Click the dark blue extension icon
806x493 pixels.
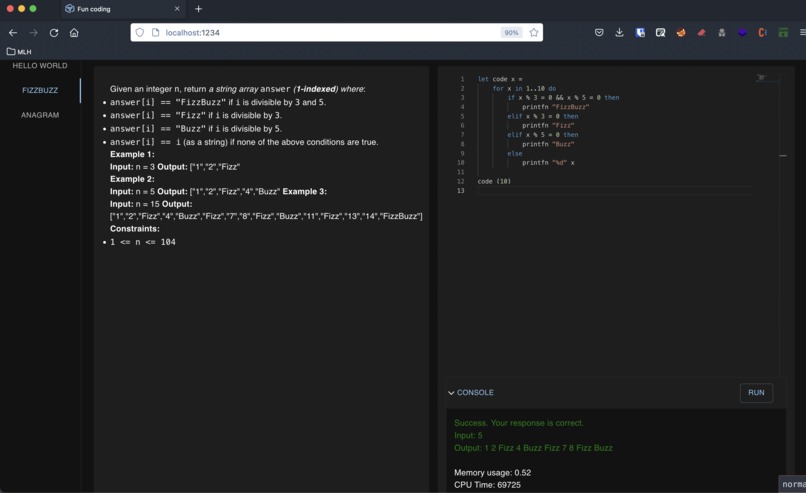(x=742, y=32)
